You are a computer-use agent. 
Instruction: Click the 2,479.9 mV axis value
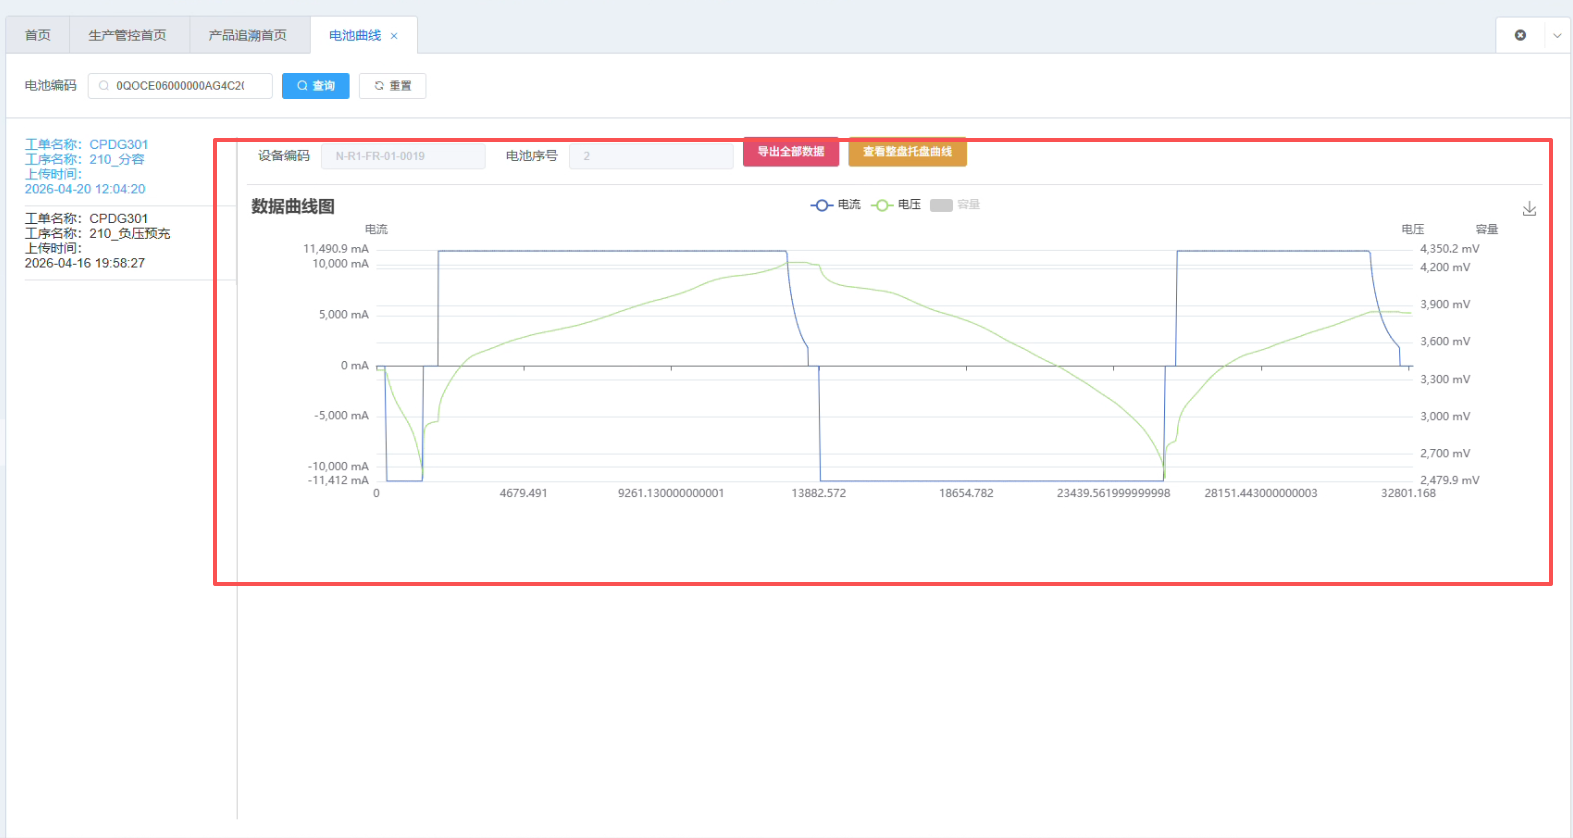[1450, 481]
